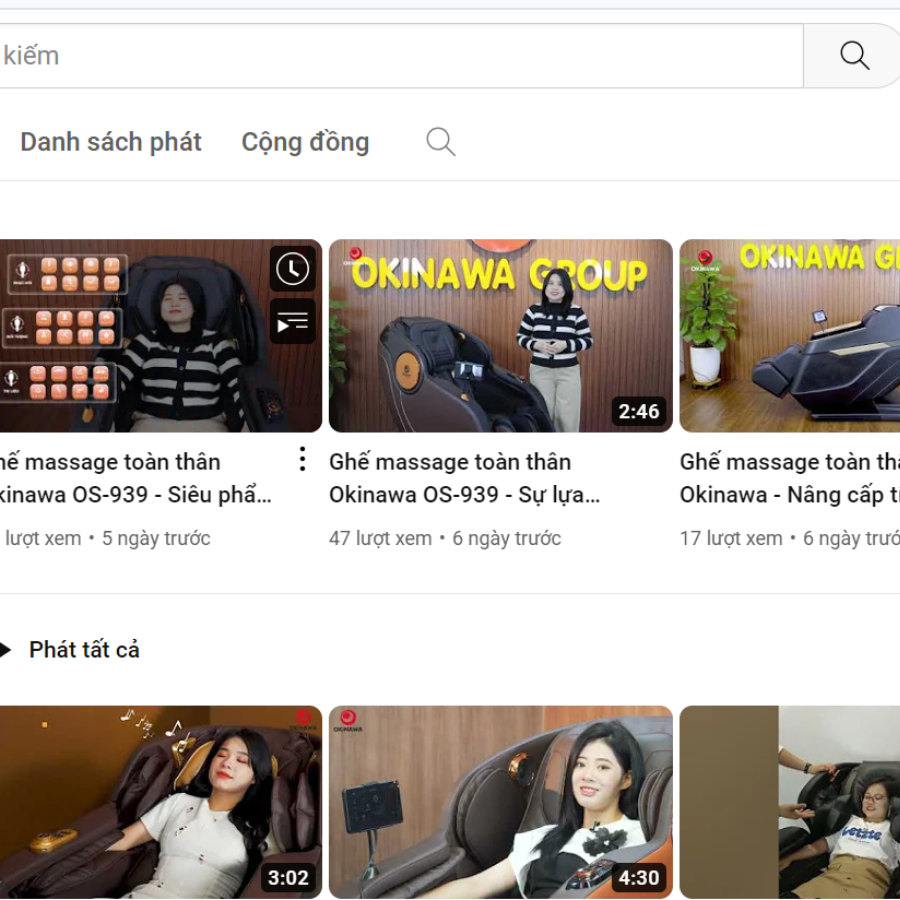Click the Phát tất cả text link

pos(84,650)
